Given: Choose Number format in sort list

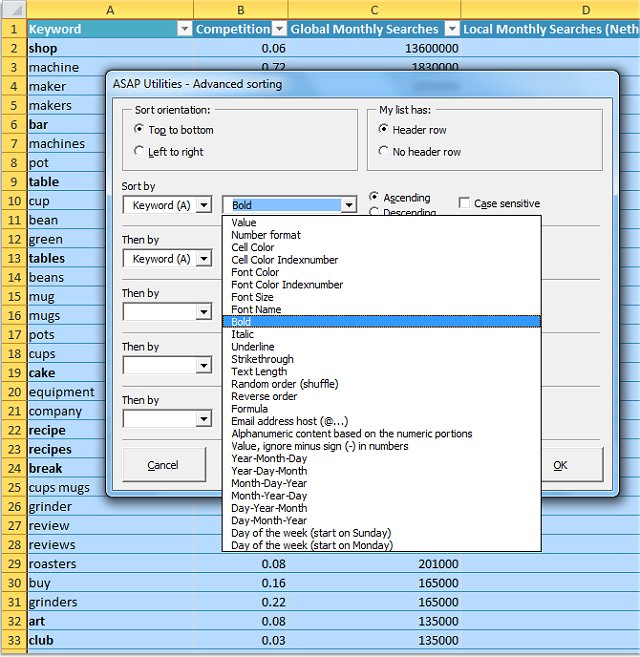Looking at the screenshot, I should 381,235.
